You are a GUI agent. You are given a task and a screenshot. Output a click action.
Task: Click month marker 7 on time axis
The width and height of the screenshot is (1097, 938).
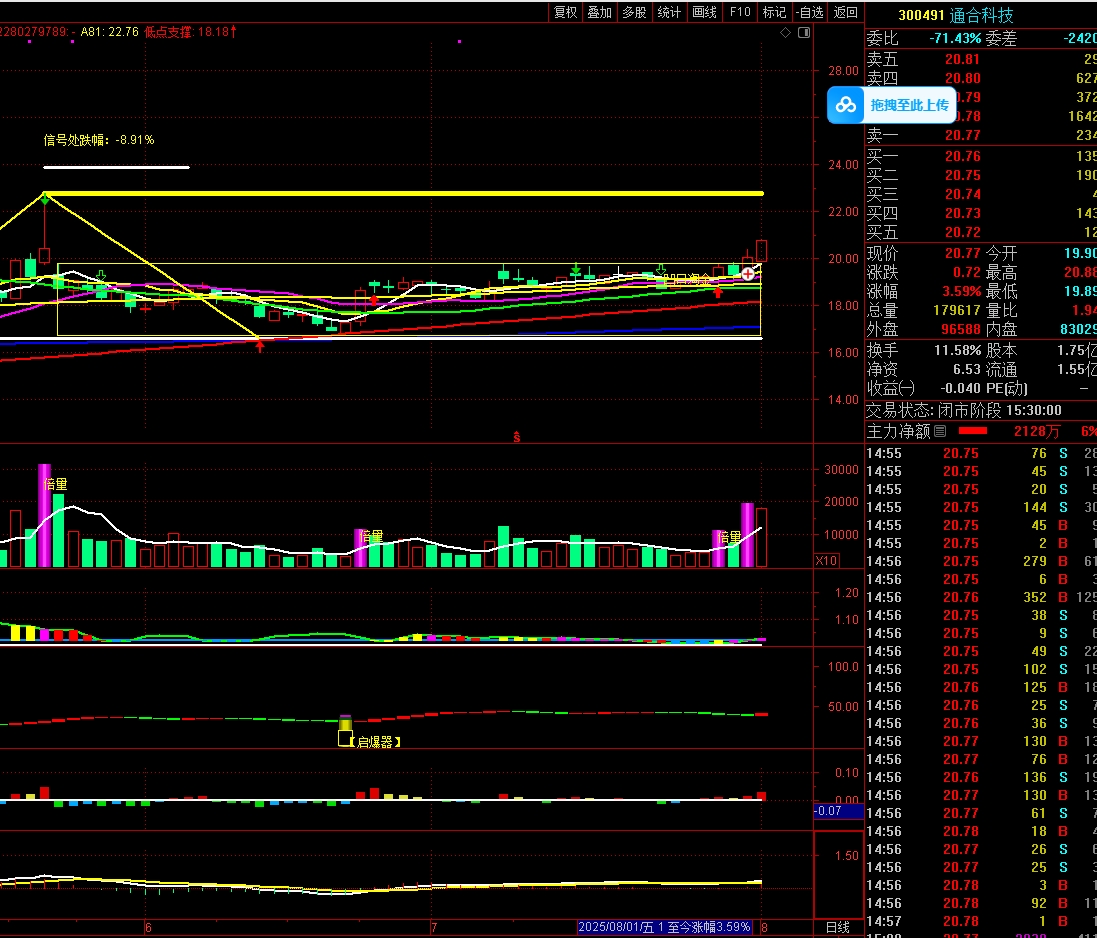pyautogui.click(x=434, y=928)
